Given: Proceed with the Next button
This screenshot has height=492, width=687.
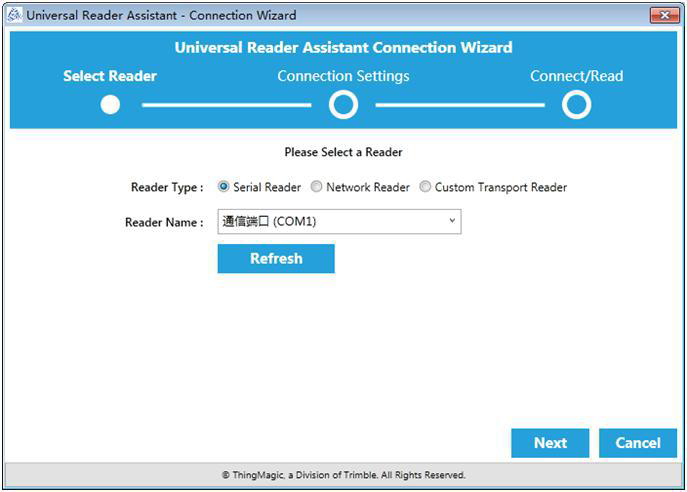Looking at the screenshot, I should coord(550,443).
